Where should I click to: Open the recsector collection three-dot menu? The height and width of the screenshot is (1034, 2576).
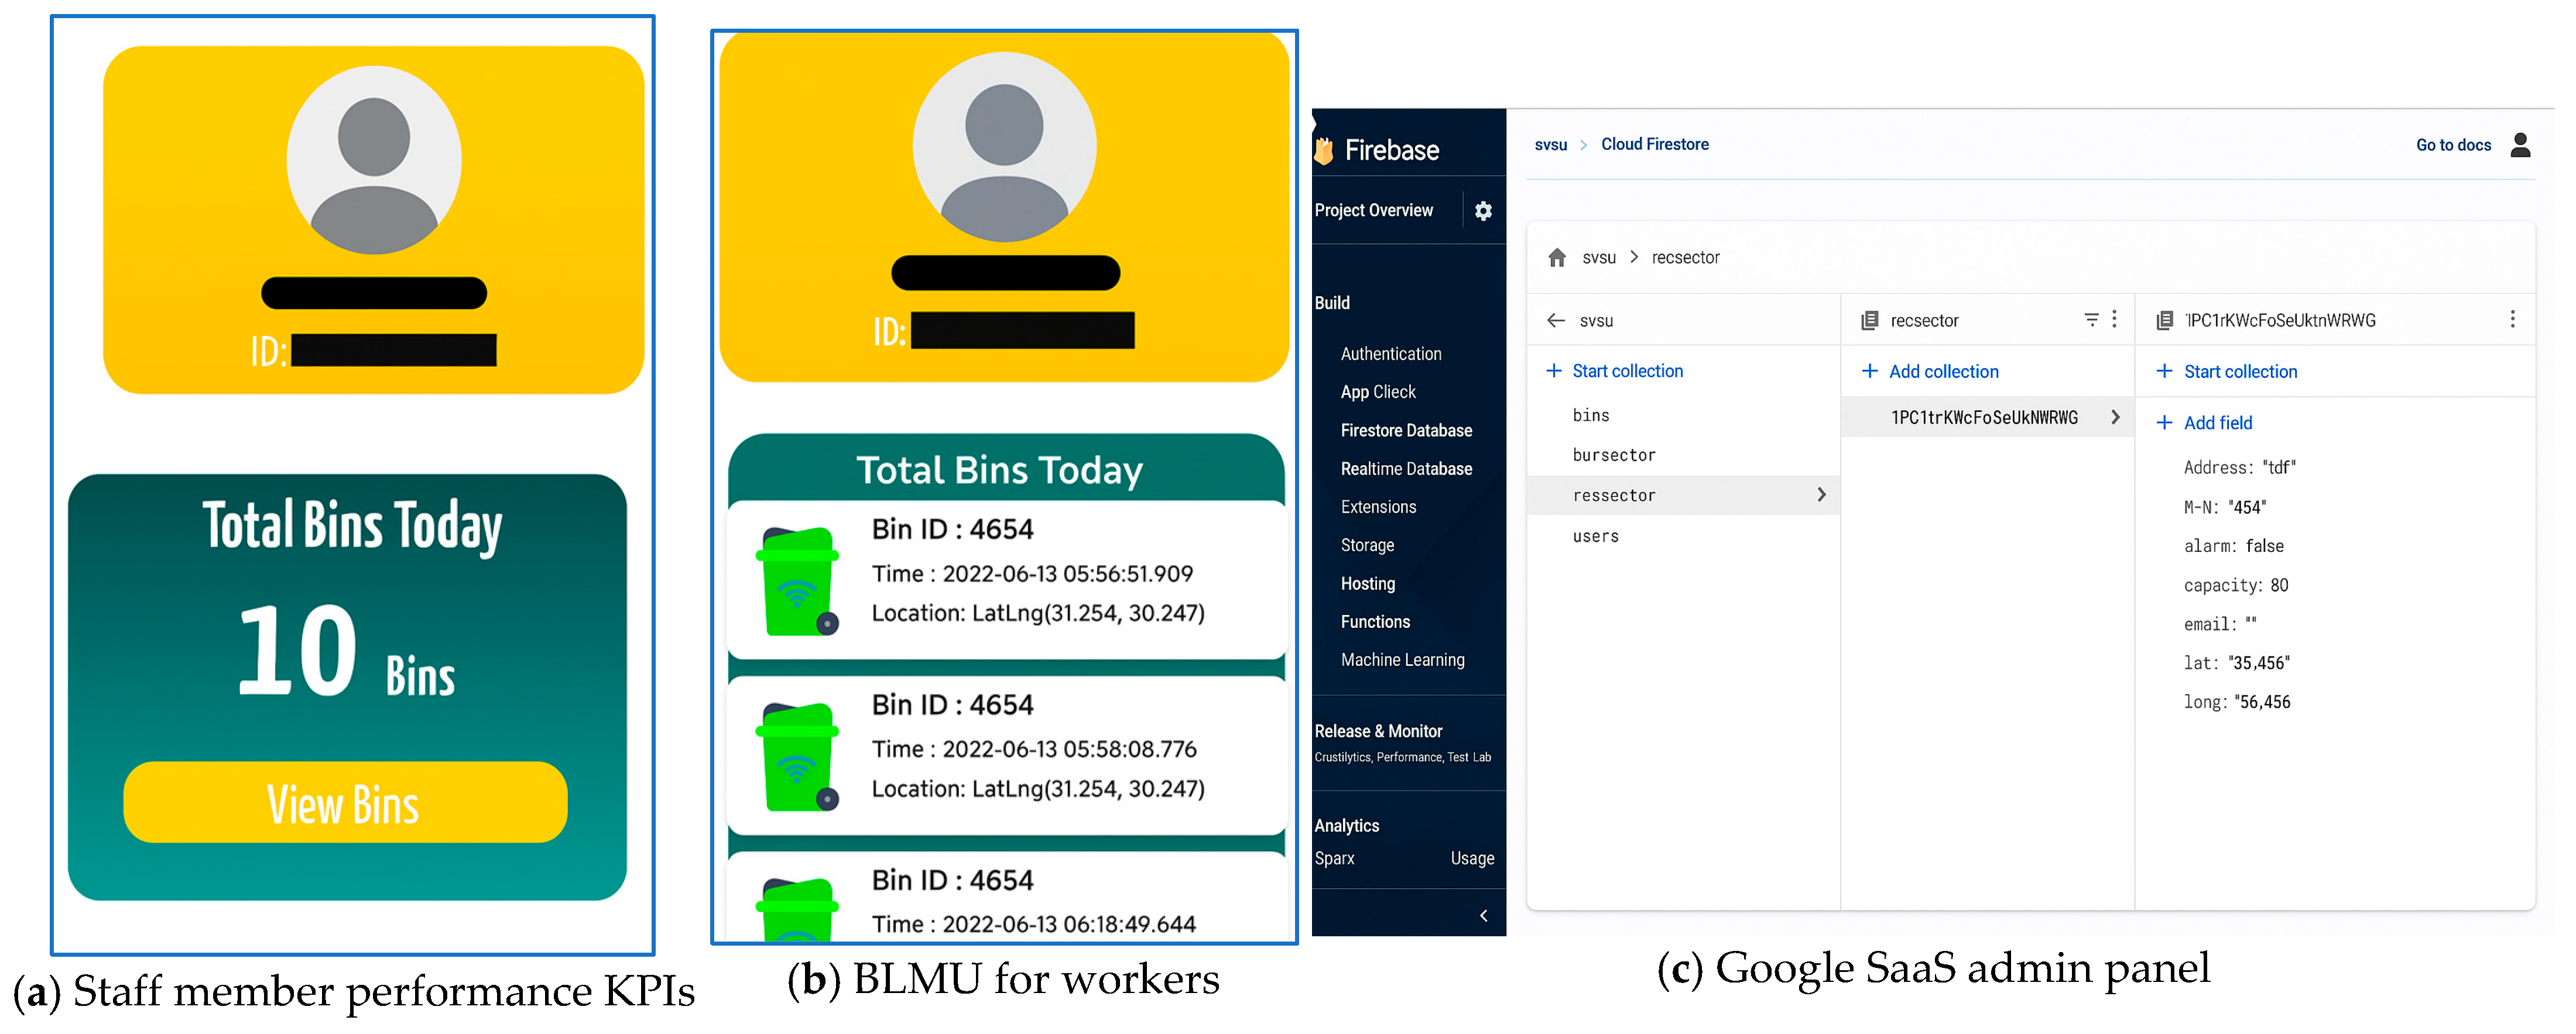2114,320
